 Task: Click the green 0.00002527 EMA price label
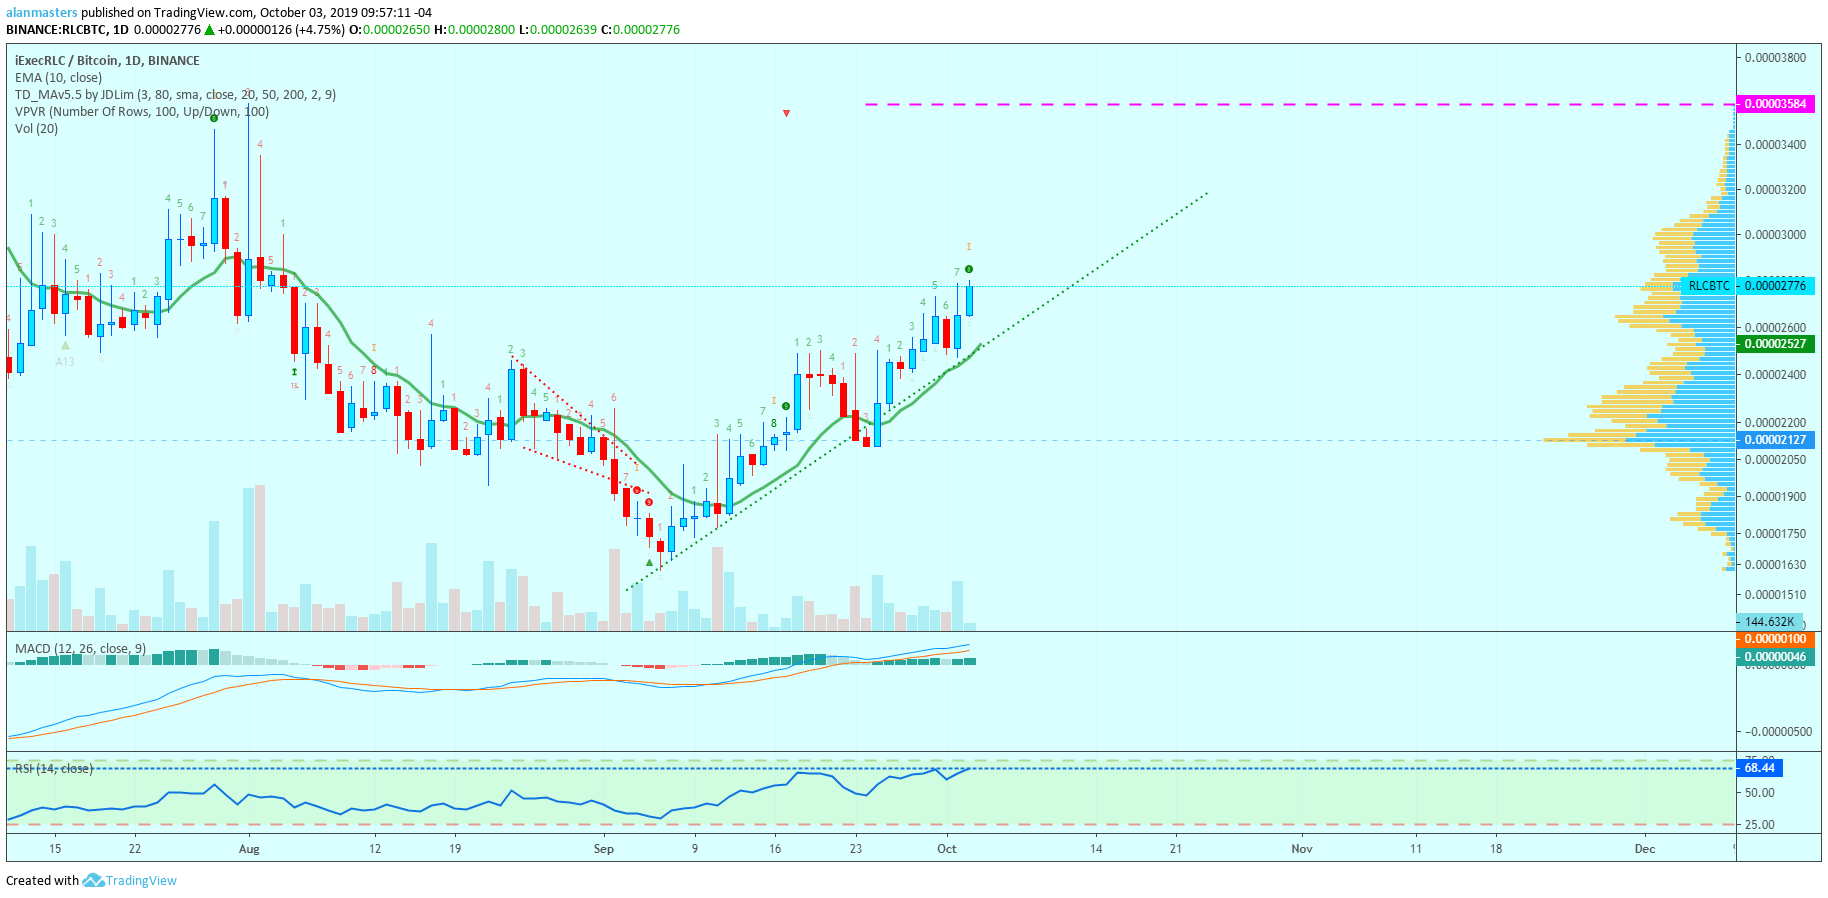point(1775,344)
